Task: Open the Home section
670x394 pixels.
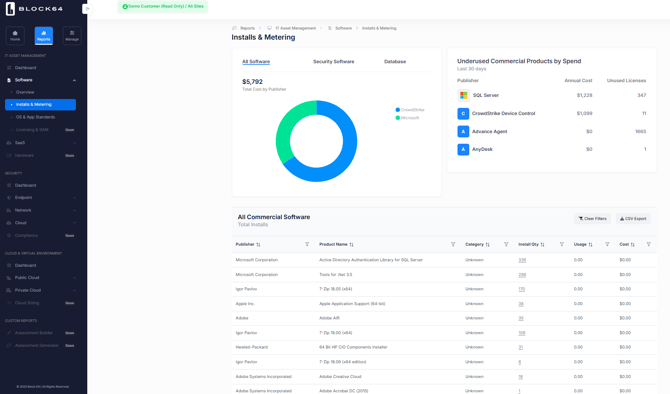Action: click(15, 35)
